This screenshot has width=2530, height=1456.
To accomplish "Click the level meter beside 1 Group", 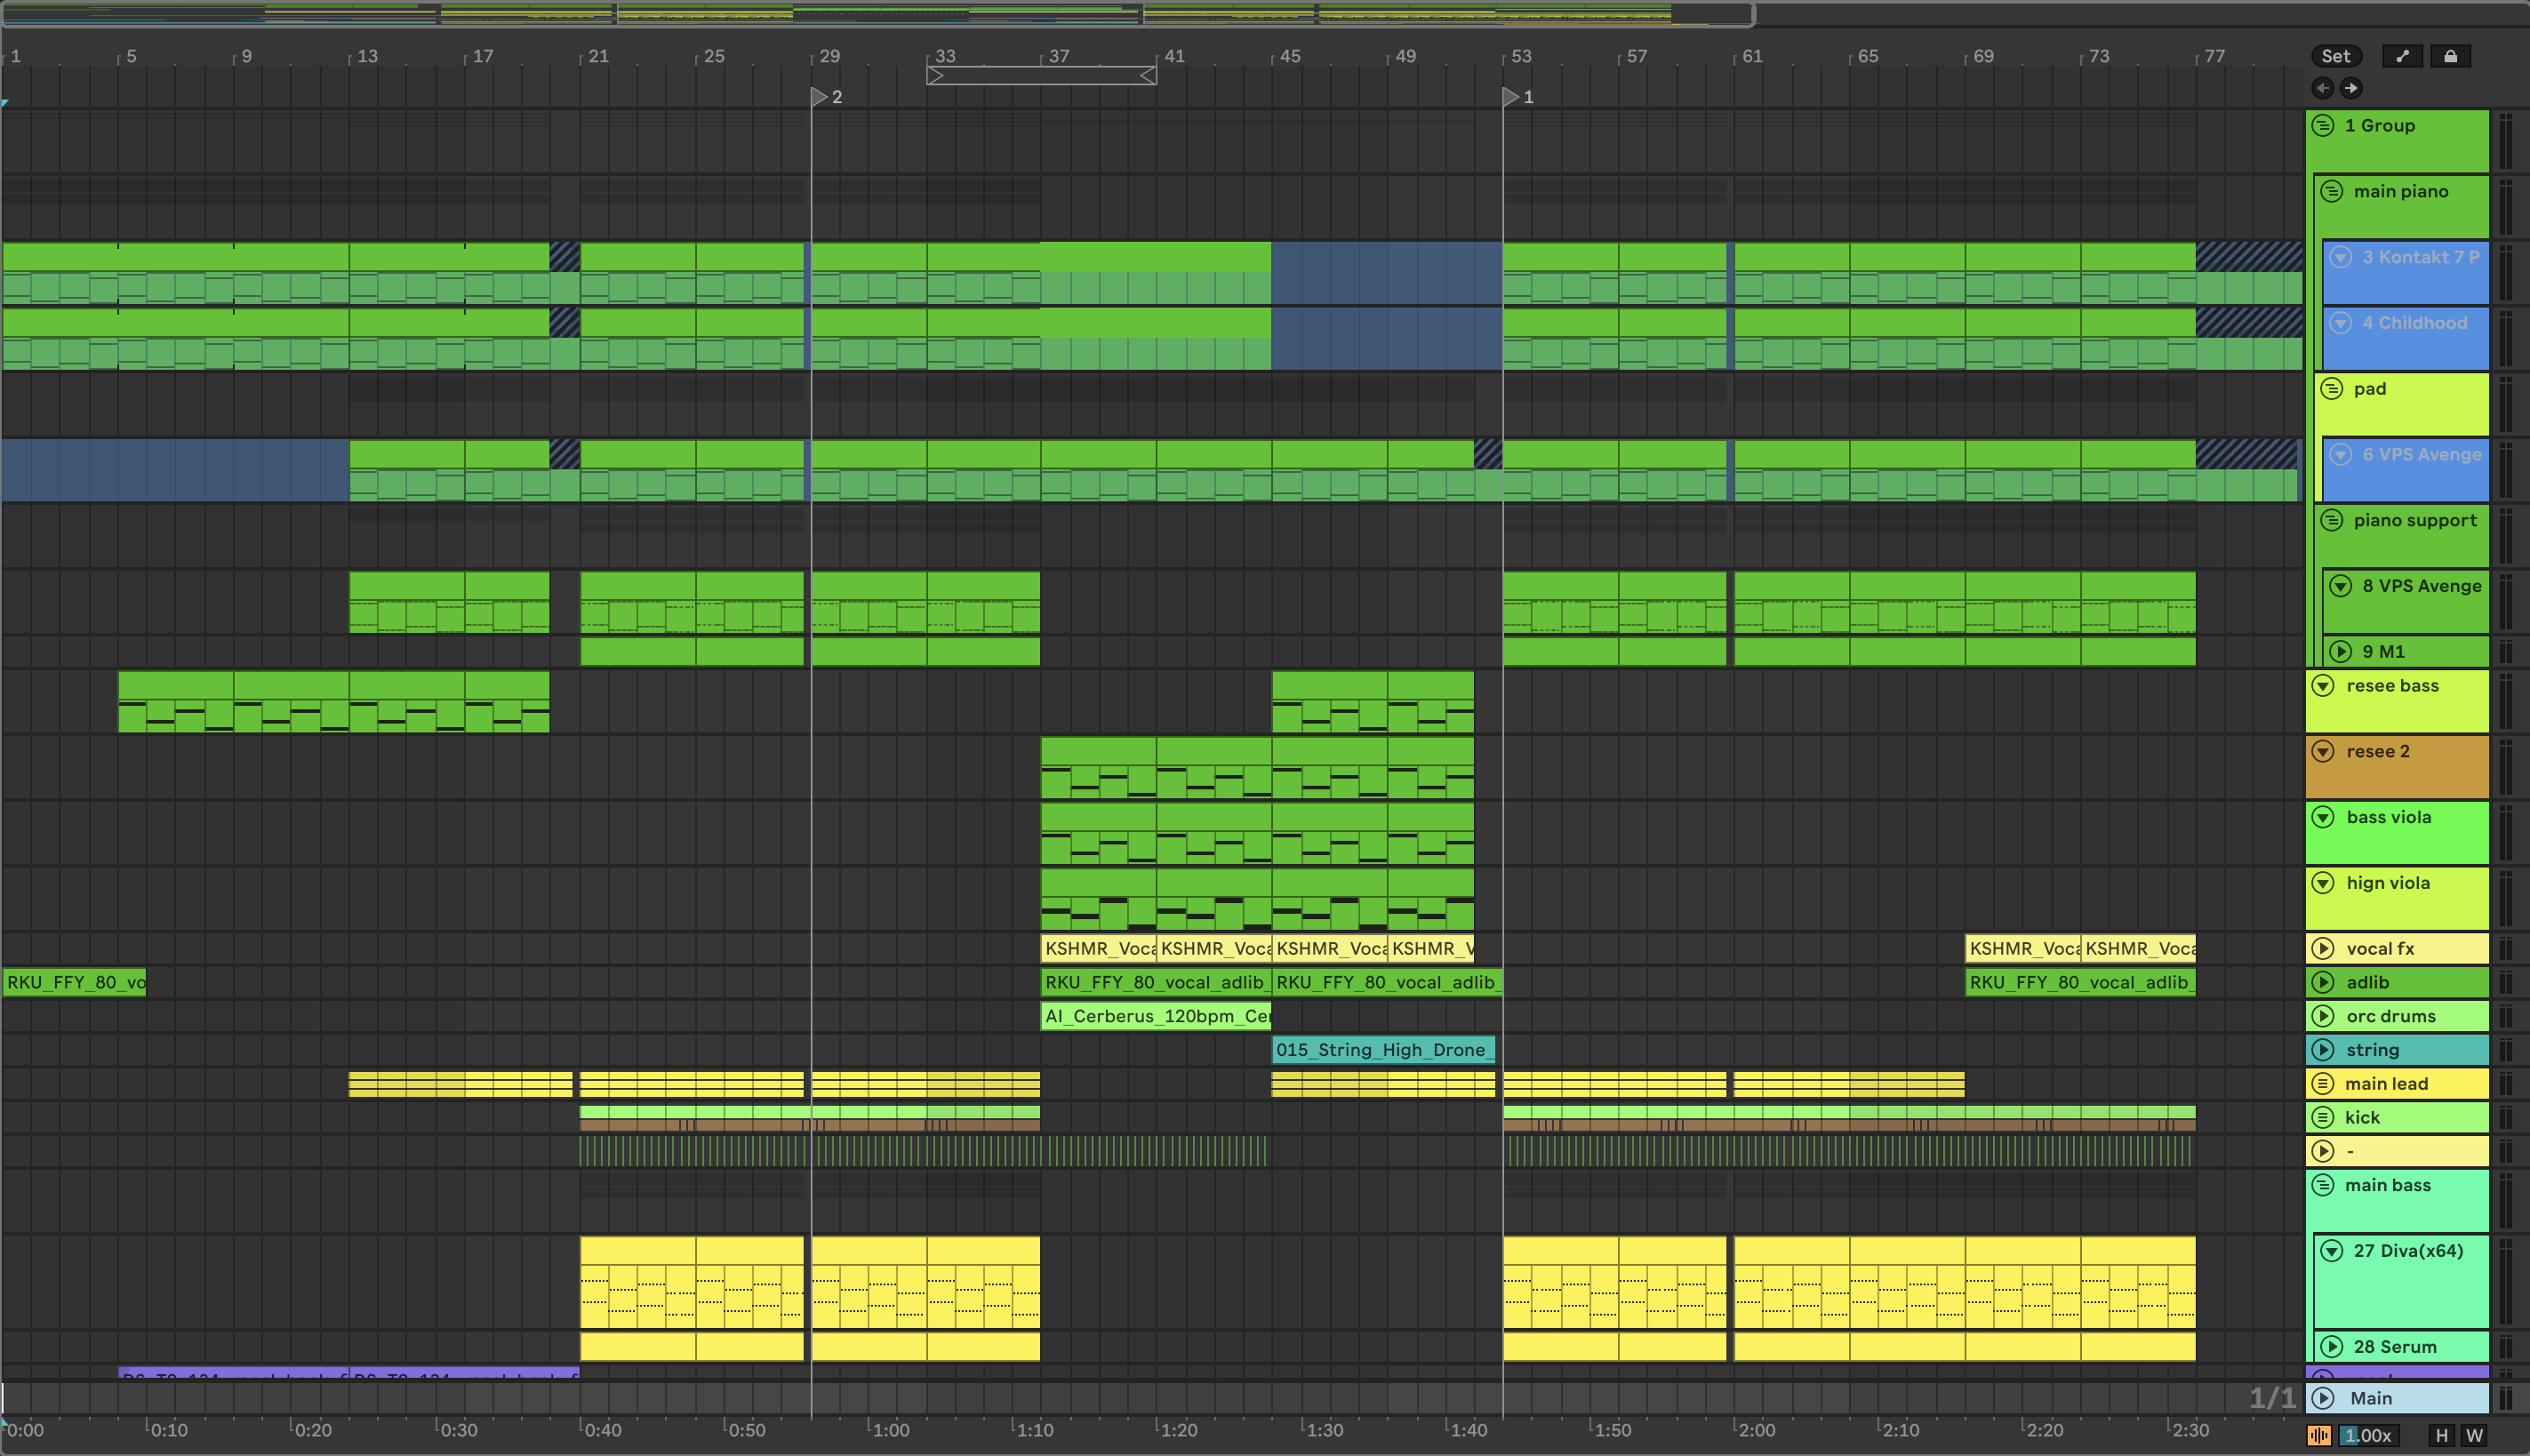I will tap(2505, 141).
